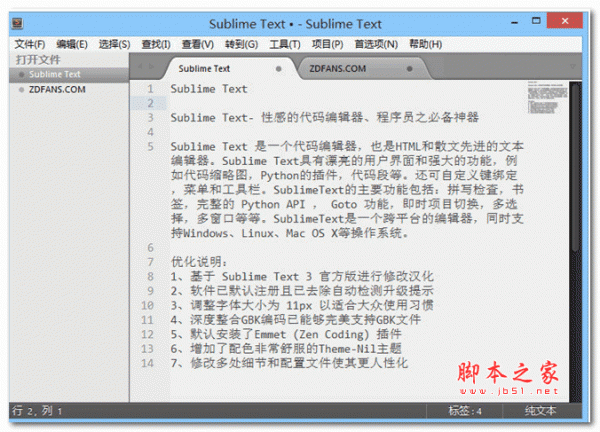Viewport: 600px width, 432px height.
Task: Open the 文件(F) menu
Action: coord(30,44)
